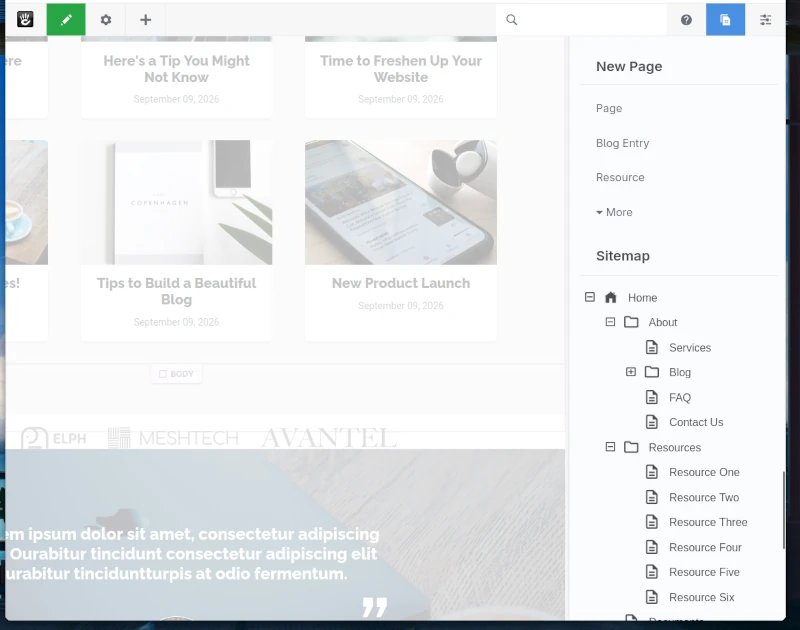Open 'Here's a Tip You Might Not Know' article
The image size is (800, 630).
177,69
